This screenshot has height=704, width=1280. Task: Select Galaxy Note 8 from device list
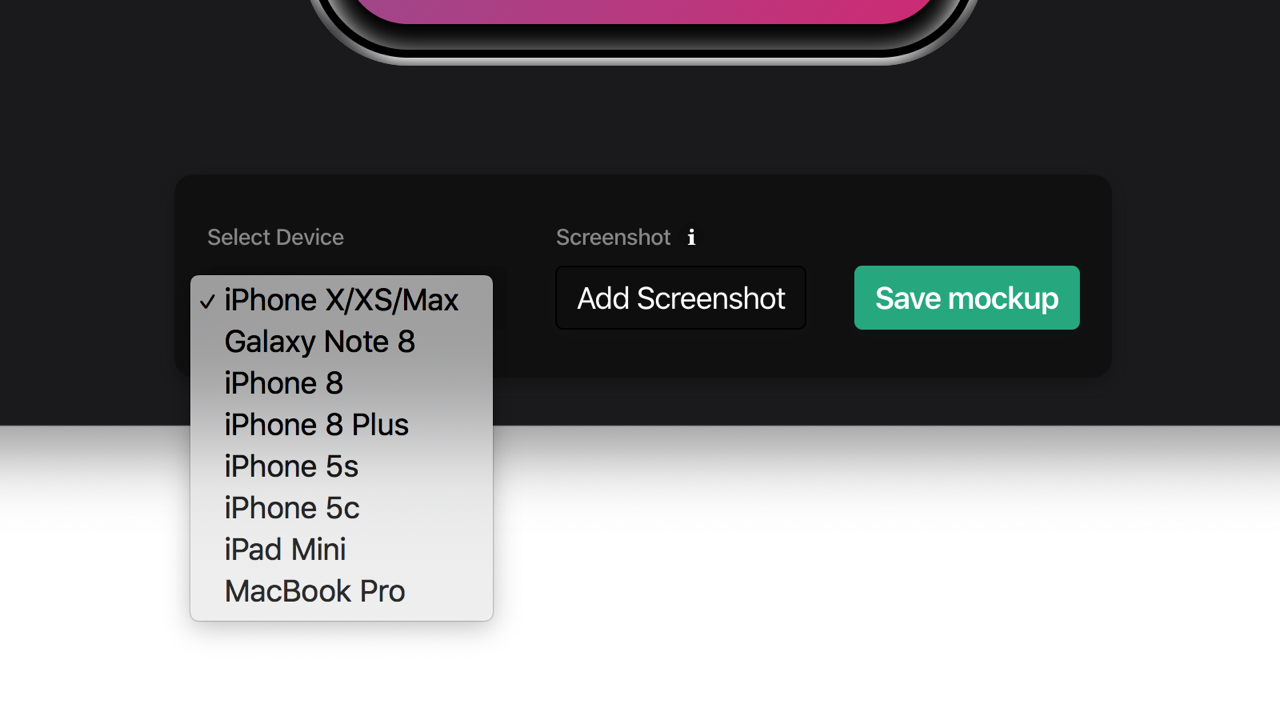pos(341,342)
